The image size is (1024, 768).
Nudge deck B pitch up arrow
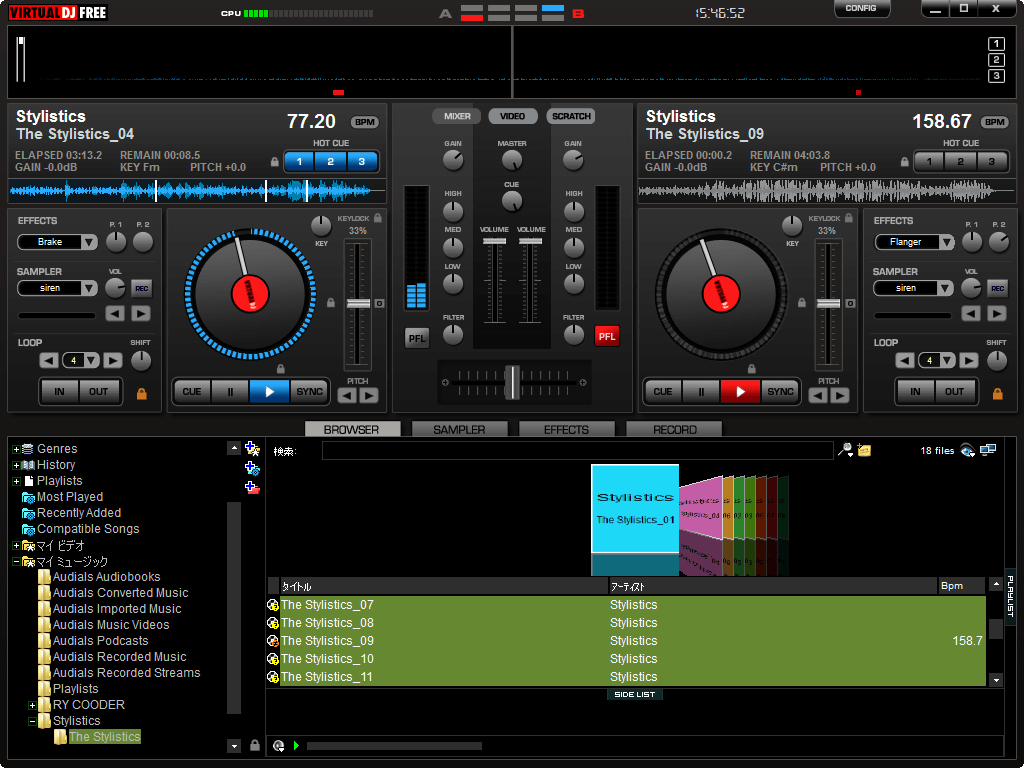click(840, 395)
